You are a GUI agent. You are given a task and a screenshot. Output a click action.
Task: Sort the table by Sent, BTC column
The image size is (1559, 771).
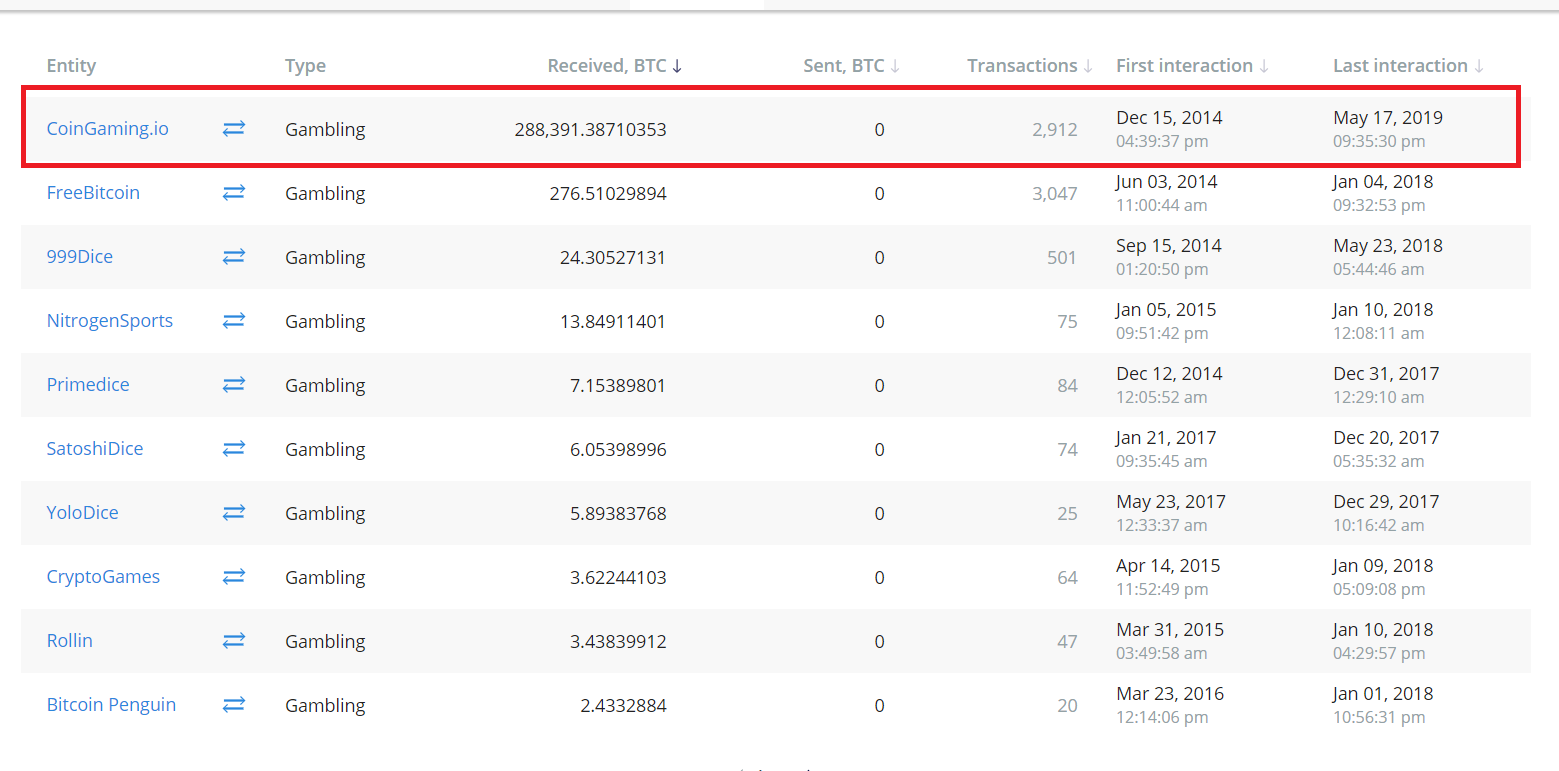click(852, 66)
